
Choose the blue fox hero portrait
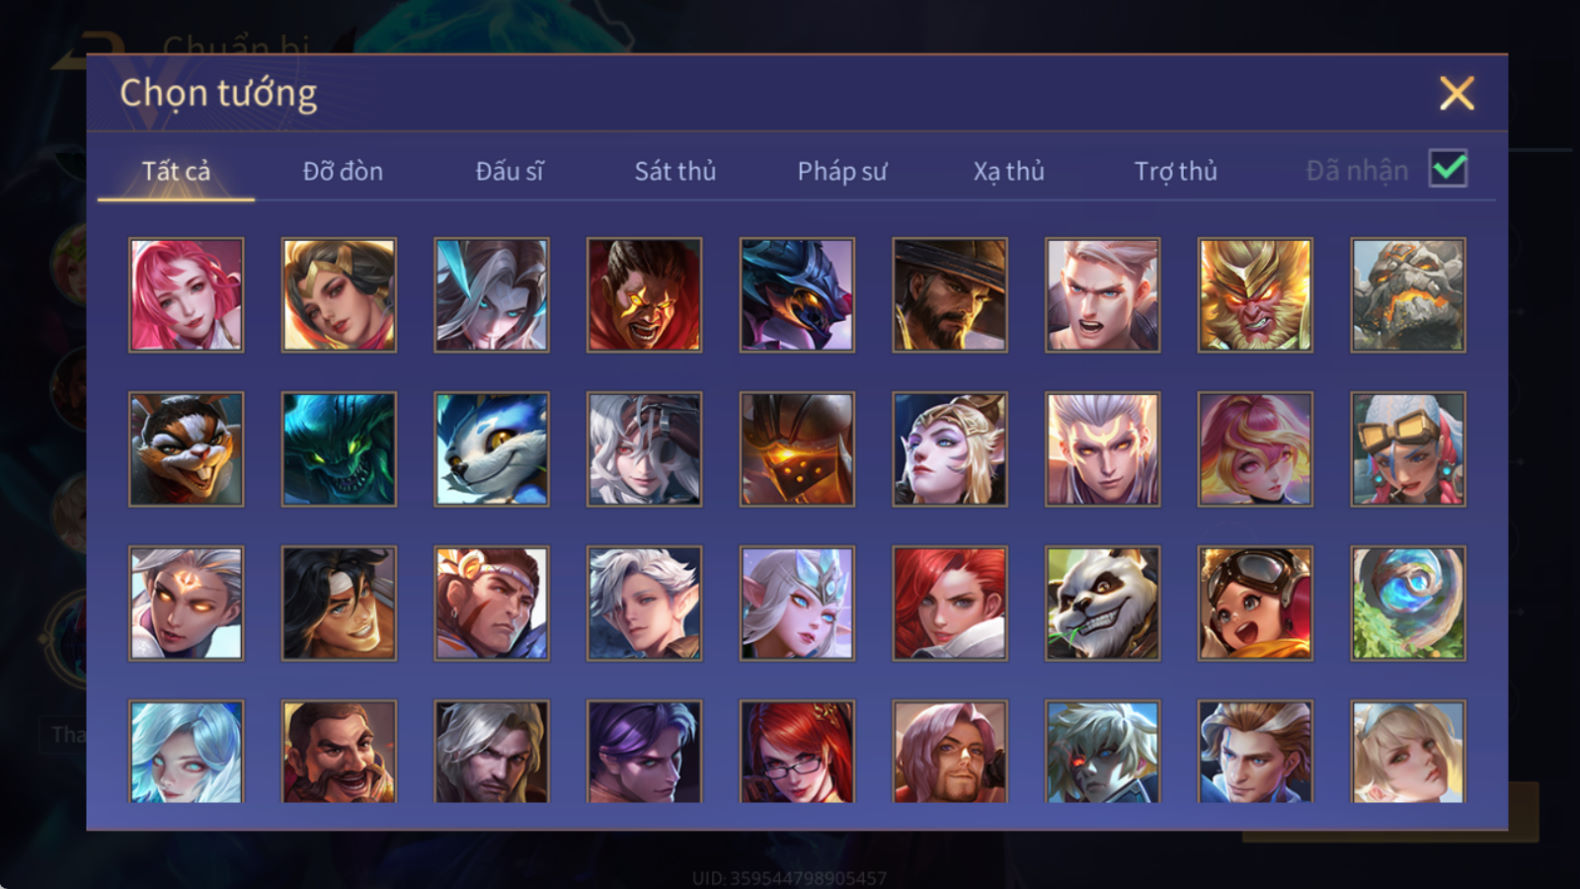click(491, 449)
